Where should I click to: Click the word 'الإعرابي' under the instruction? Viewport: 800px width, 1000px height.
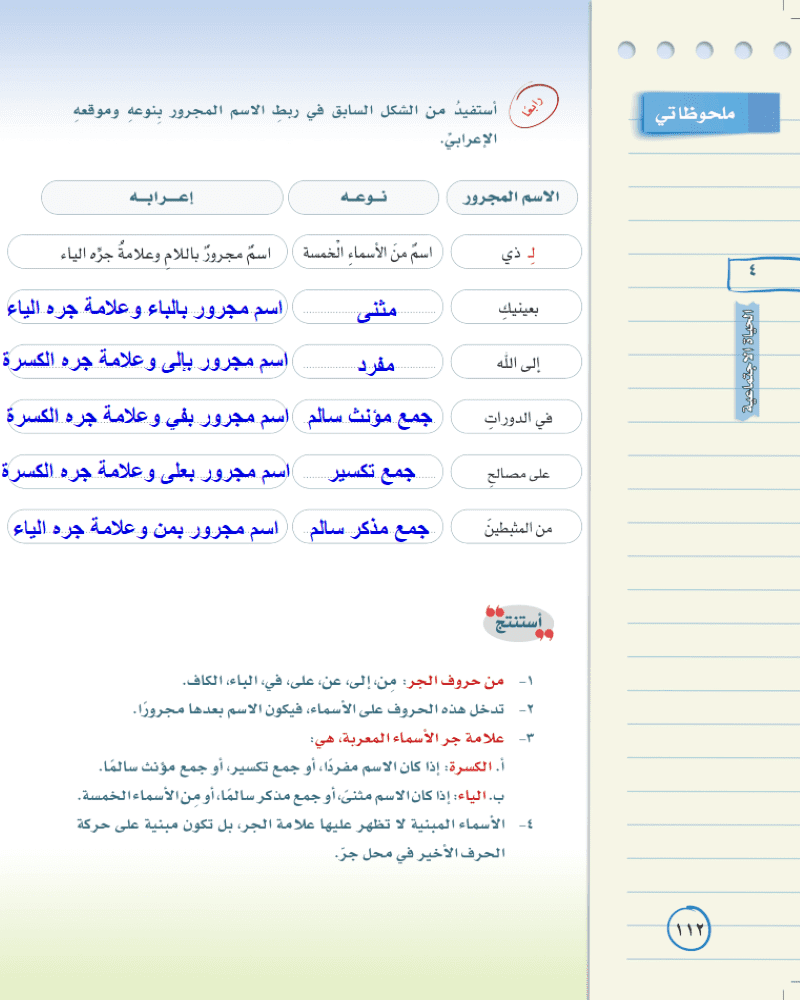469,139
